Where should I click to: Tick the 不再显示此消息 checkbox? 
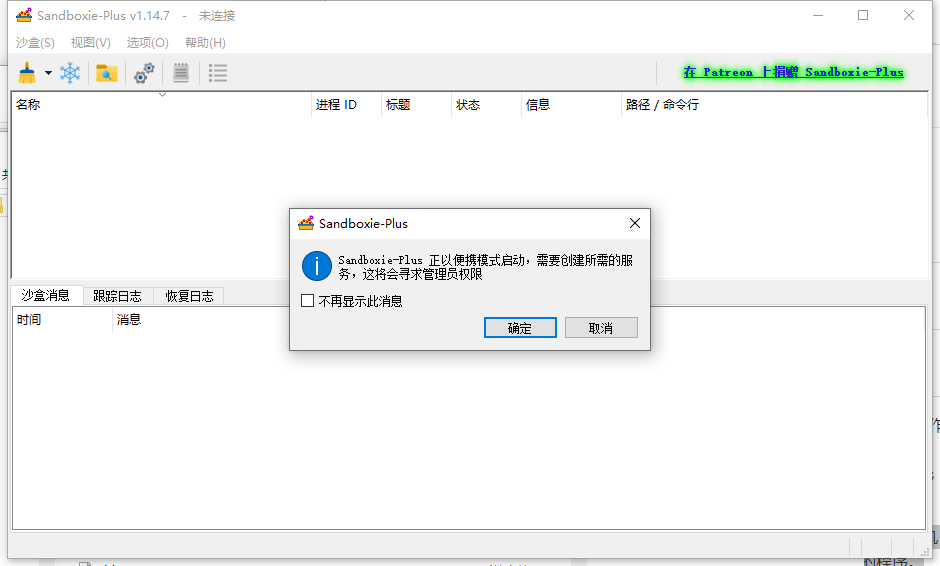[x=308, y=300]
